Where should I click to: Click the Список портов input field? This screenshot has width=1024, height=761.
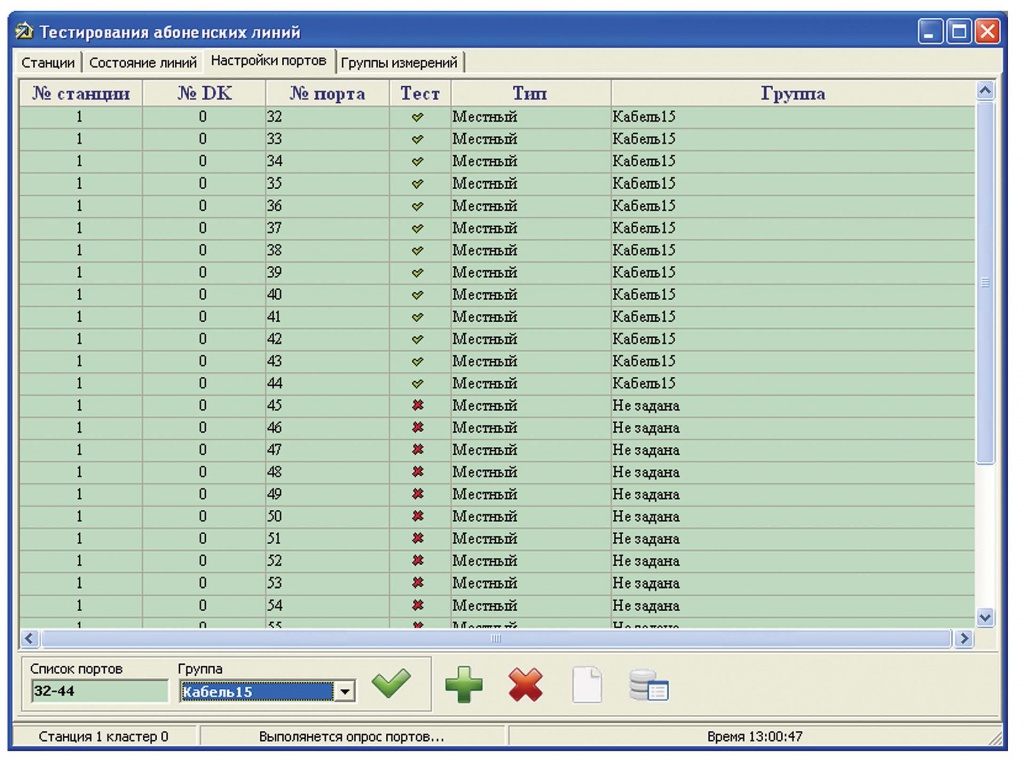(x=99, y=691)
